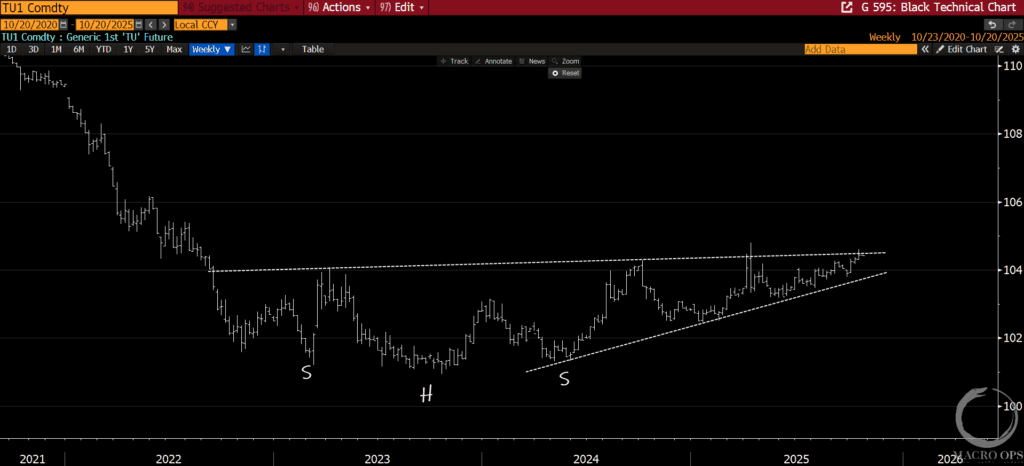Open the Weekly periodicity dropdown
The height and width of the screenshot is (466, 1024).
(212, 49)
